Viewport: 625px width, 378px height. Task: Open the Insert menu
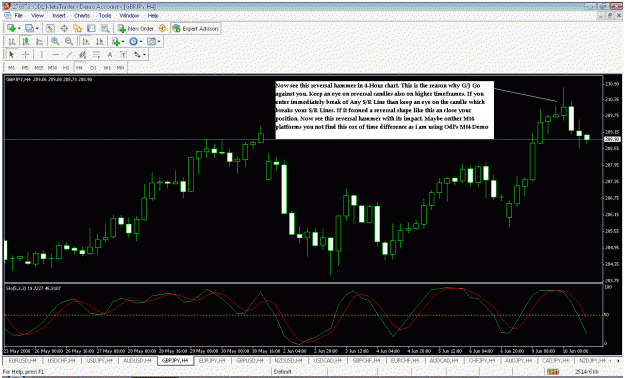click(x=59, y=16)
